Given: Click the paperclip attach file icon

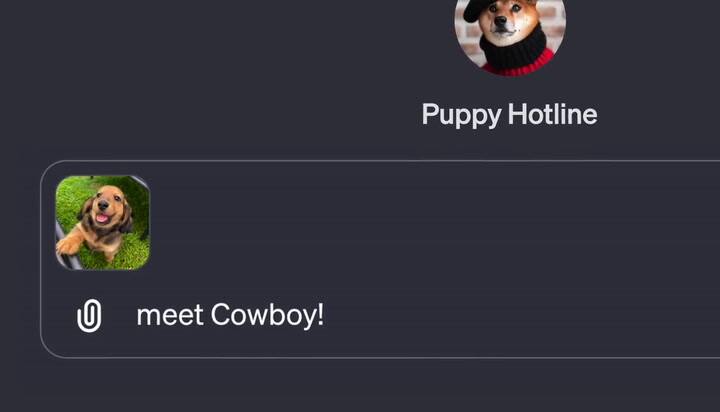Looking at the screenshot, I should point(89,316).
